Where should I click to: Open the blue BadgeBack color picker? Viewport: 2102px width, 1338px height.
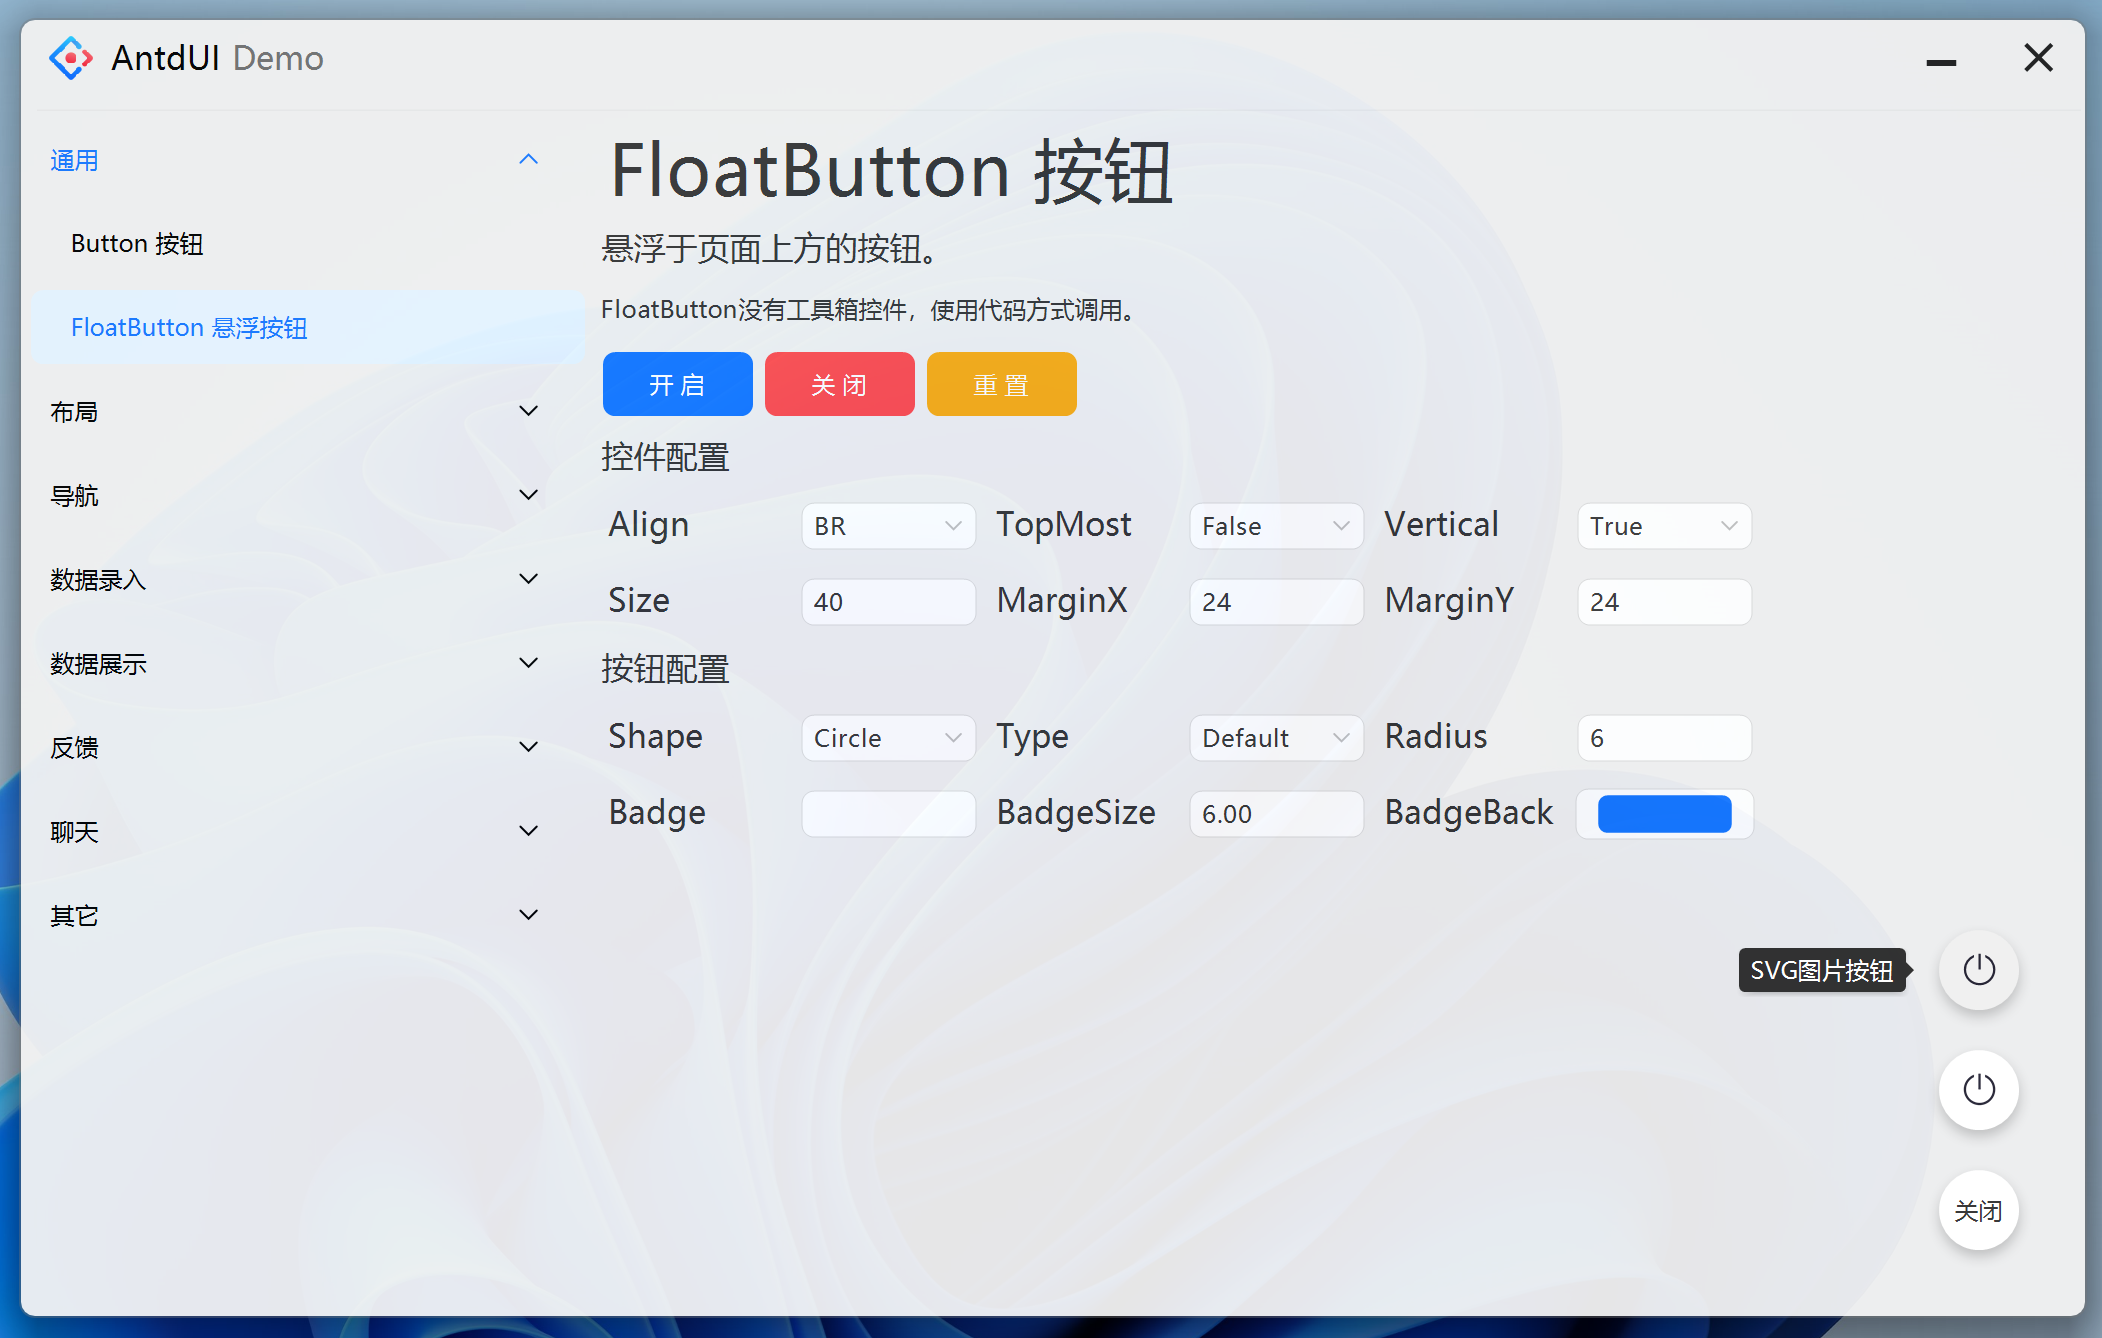pyautogui.click(x=1664, y=814)
